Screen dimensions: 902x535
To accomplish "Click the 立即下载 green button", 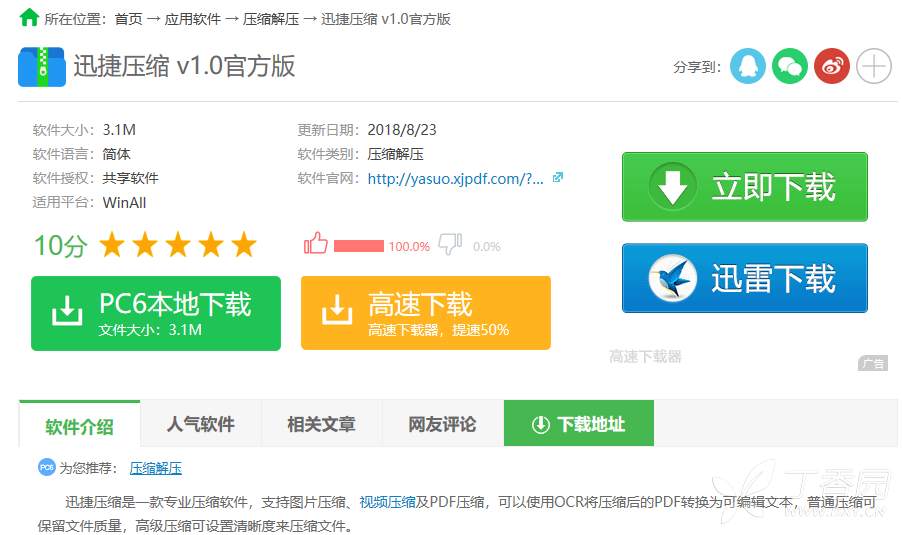I will (744, 186).
